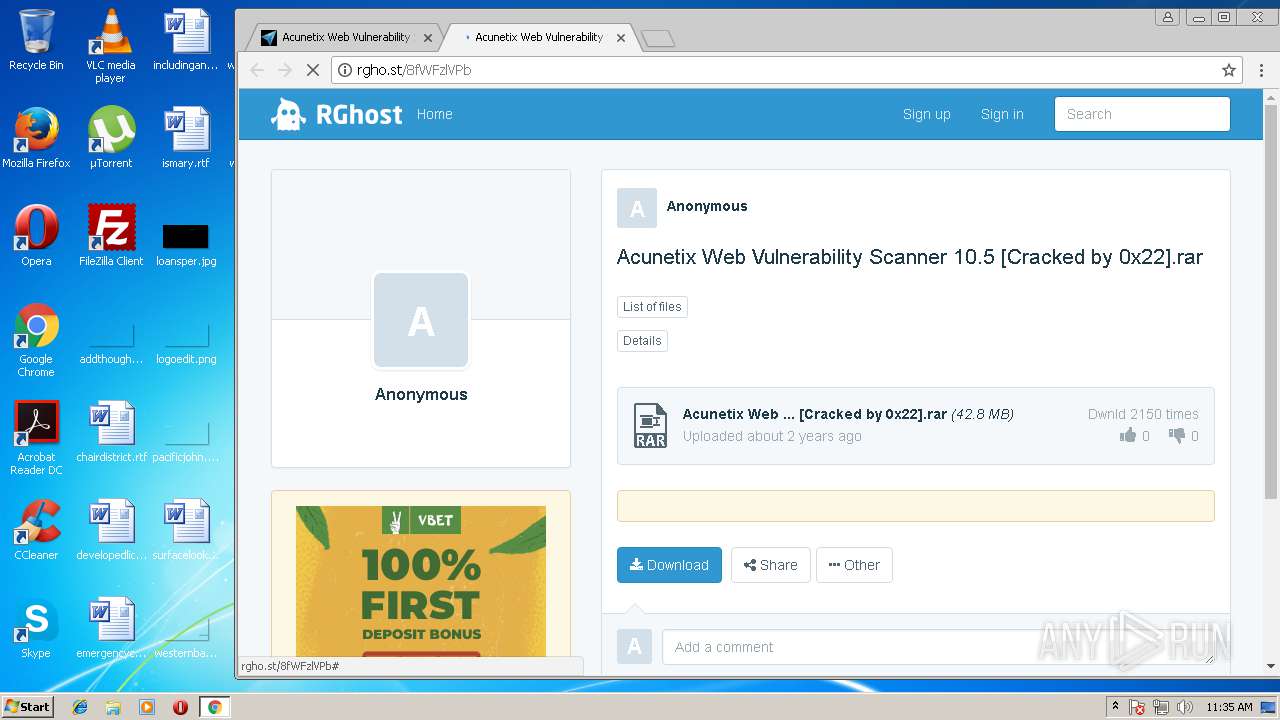Open the Opera browser shortcut
Screen dimensions: 1280x720
36,236
